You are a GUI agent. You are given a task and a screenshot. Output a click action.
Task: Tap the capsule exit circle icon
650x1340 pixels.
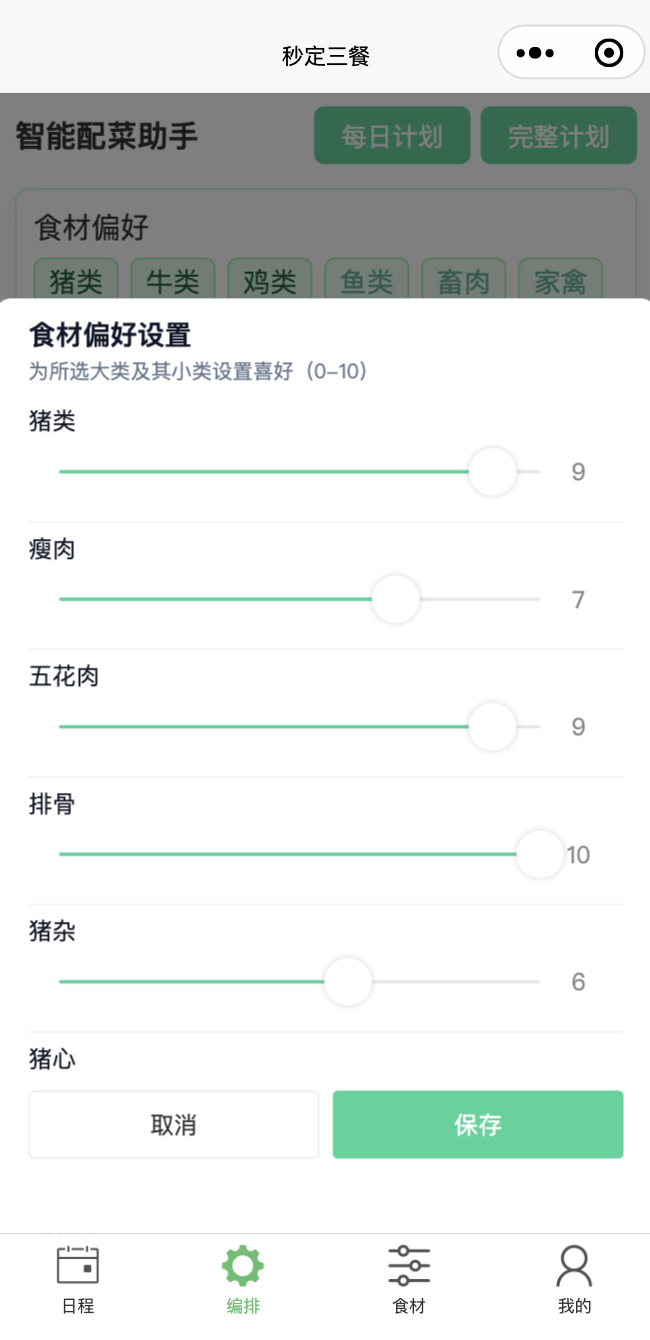point(608,52)
